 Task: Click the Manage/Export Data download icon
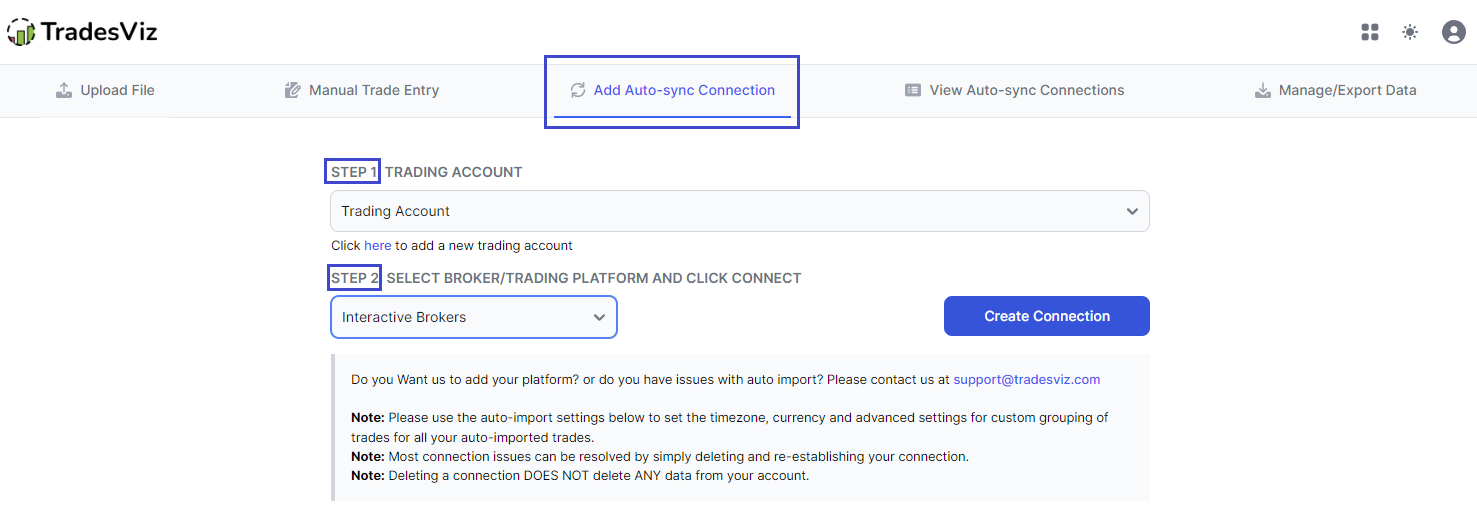1263,90
